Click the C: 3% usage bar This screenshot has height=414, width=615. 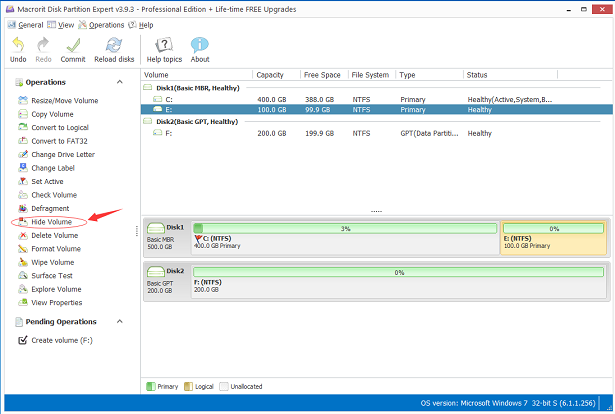[345, 229]
